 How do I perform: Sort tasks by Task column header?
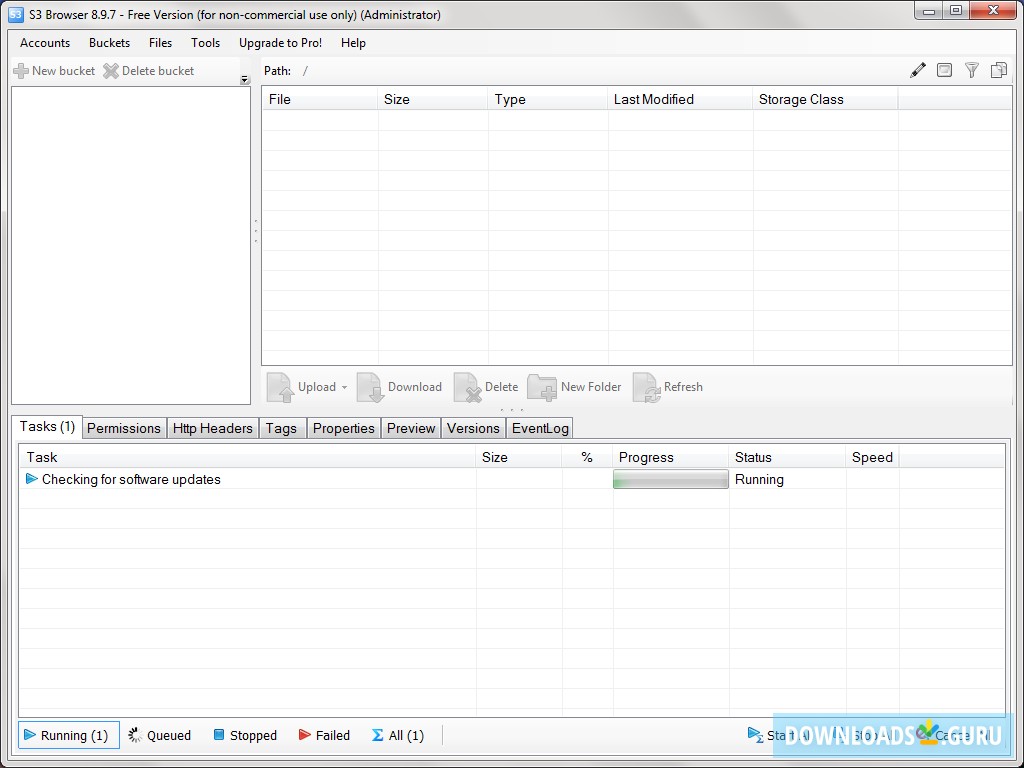(248, 457)
